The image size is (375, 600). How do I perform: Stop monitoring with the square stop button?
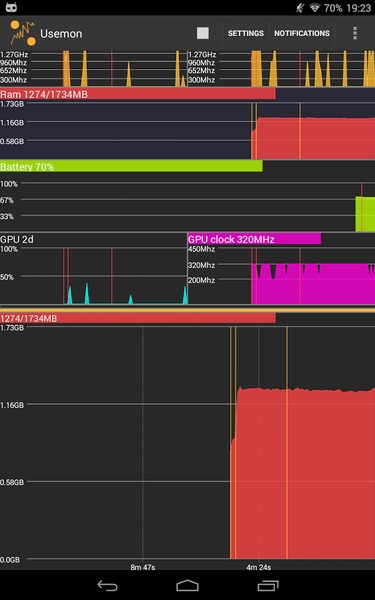[203, 33]
